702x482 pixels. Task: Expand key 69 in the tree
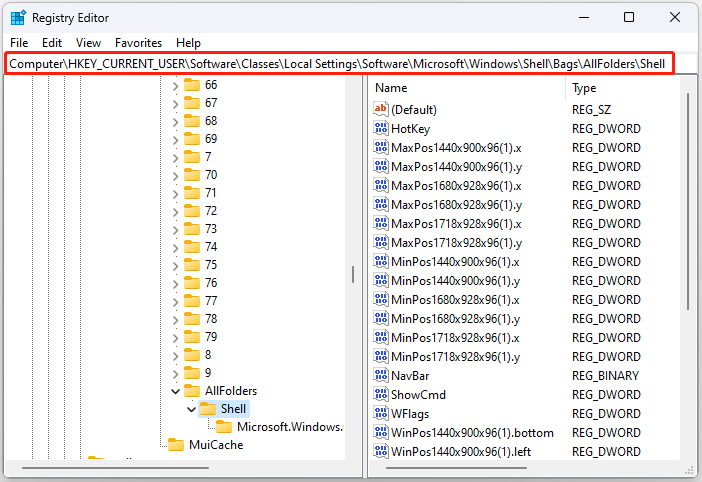176,139
